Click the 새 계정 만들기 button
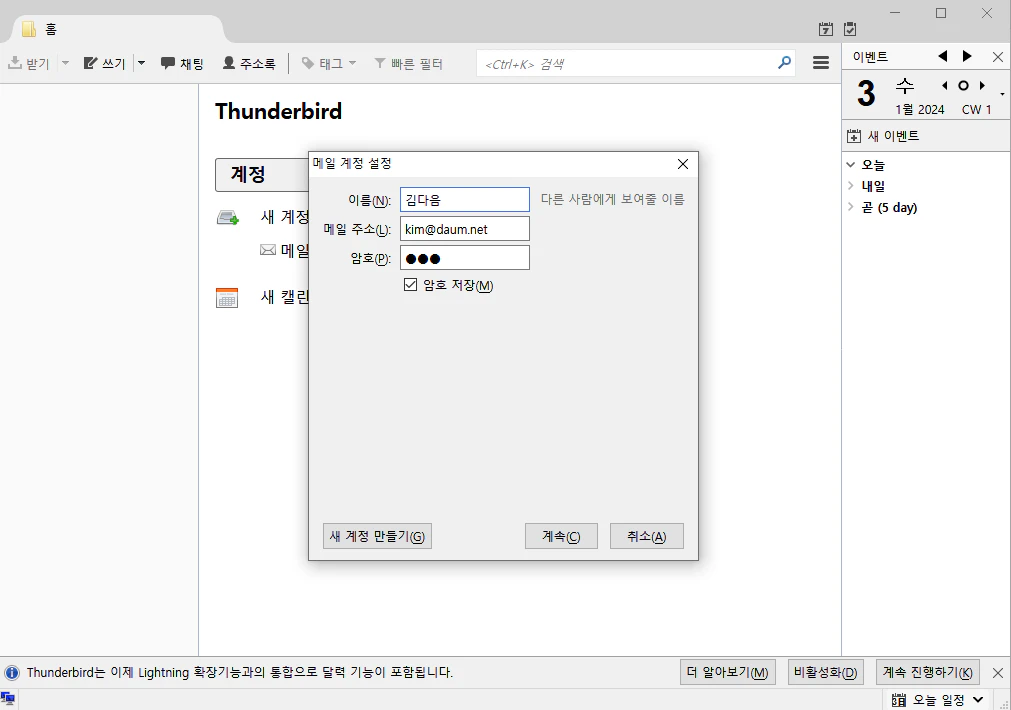This screenshot has width=1011, height=710. pos(377,536)
